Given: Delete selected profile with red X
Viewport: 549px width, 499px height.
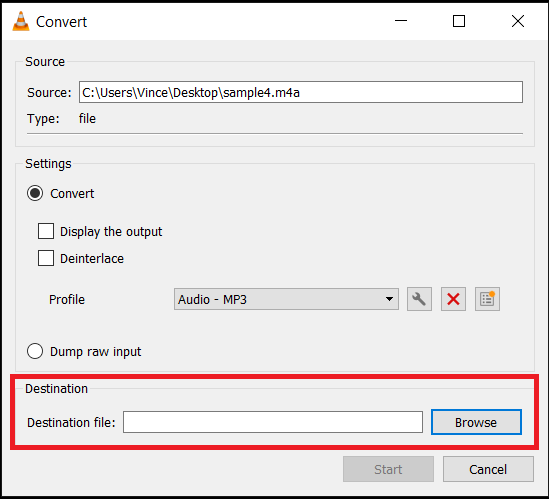Looking at the screenshot, I should coord(453,299).
